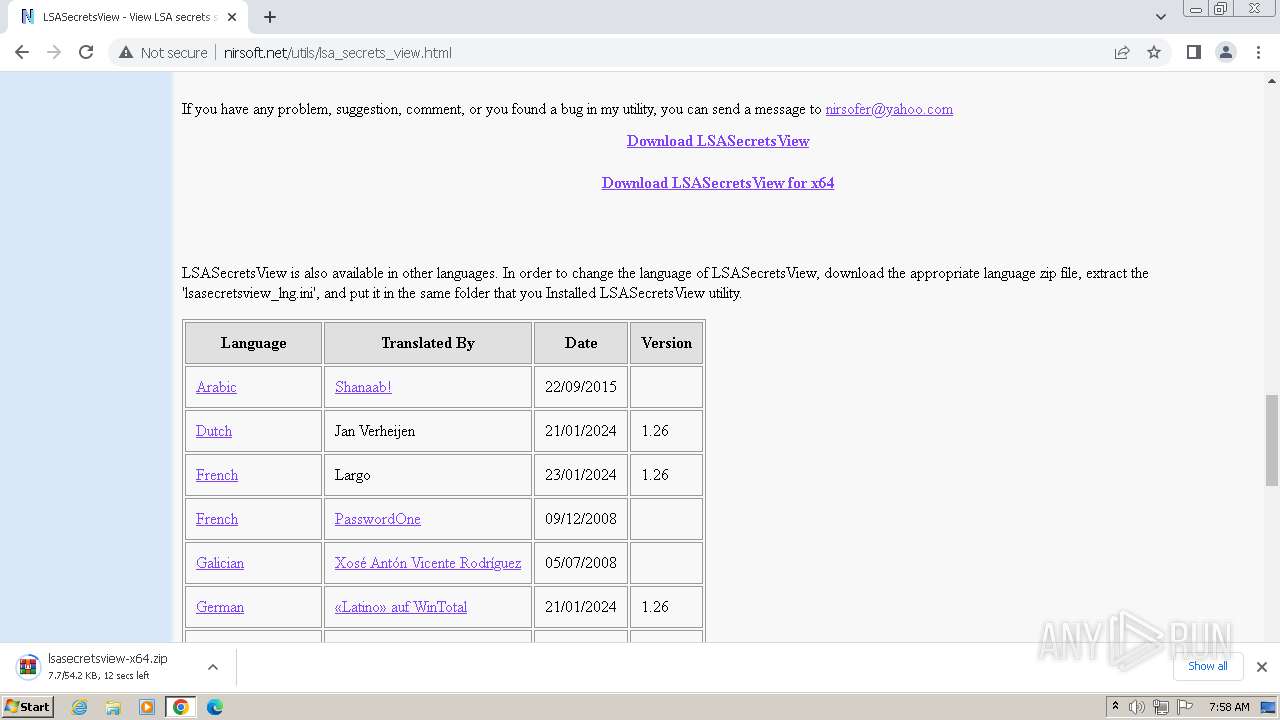Open the PasswordOne translator link

pos(378,519)
